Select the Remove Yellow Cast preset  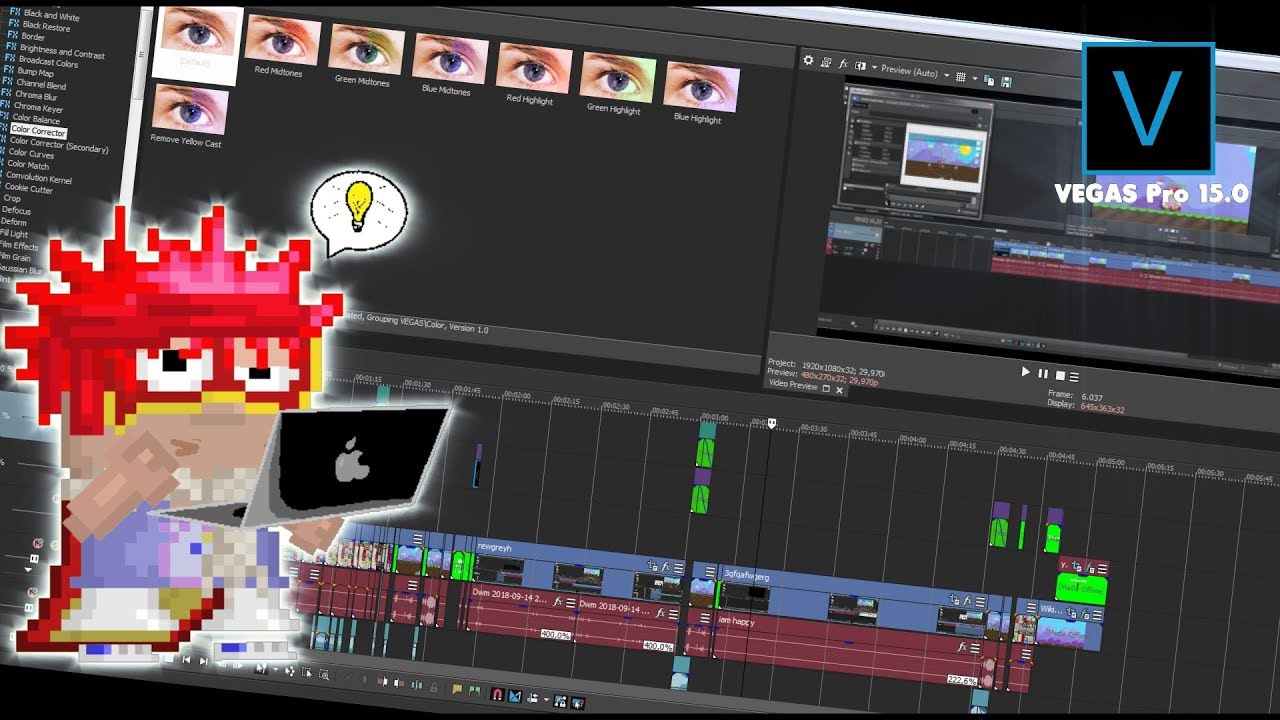188,117
